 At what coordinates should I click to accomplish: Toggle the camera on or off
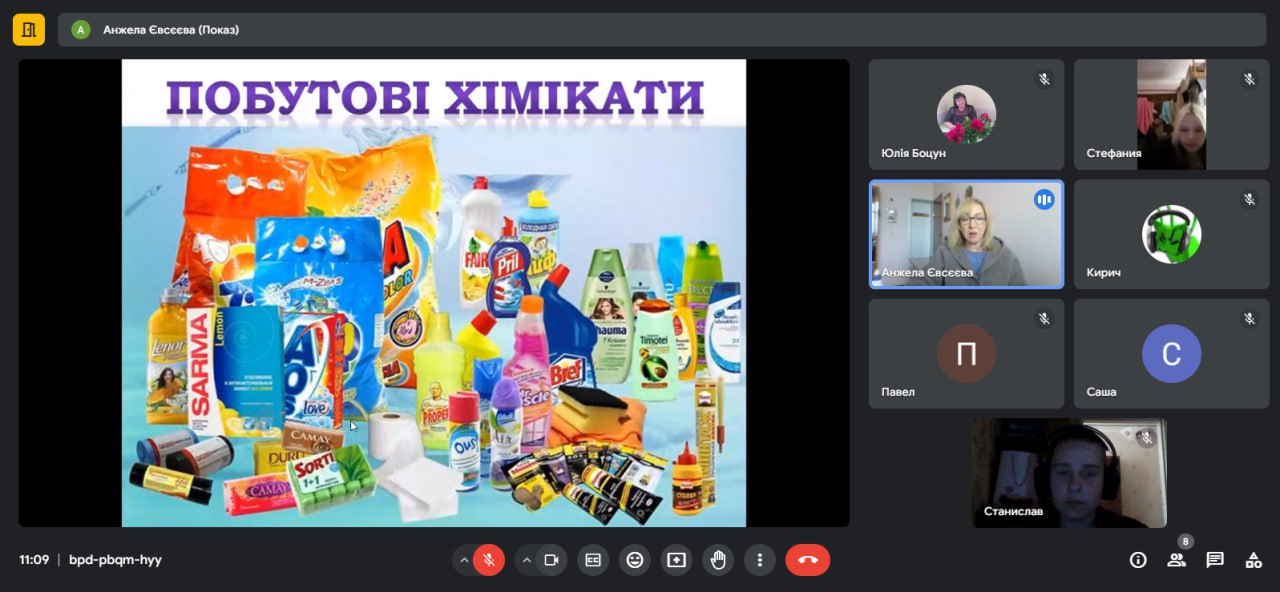pyautogui.click(x=551, y=560)
